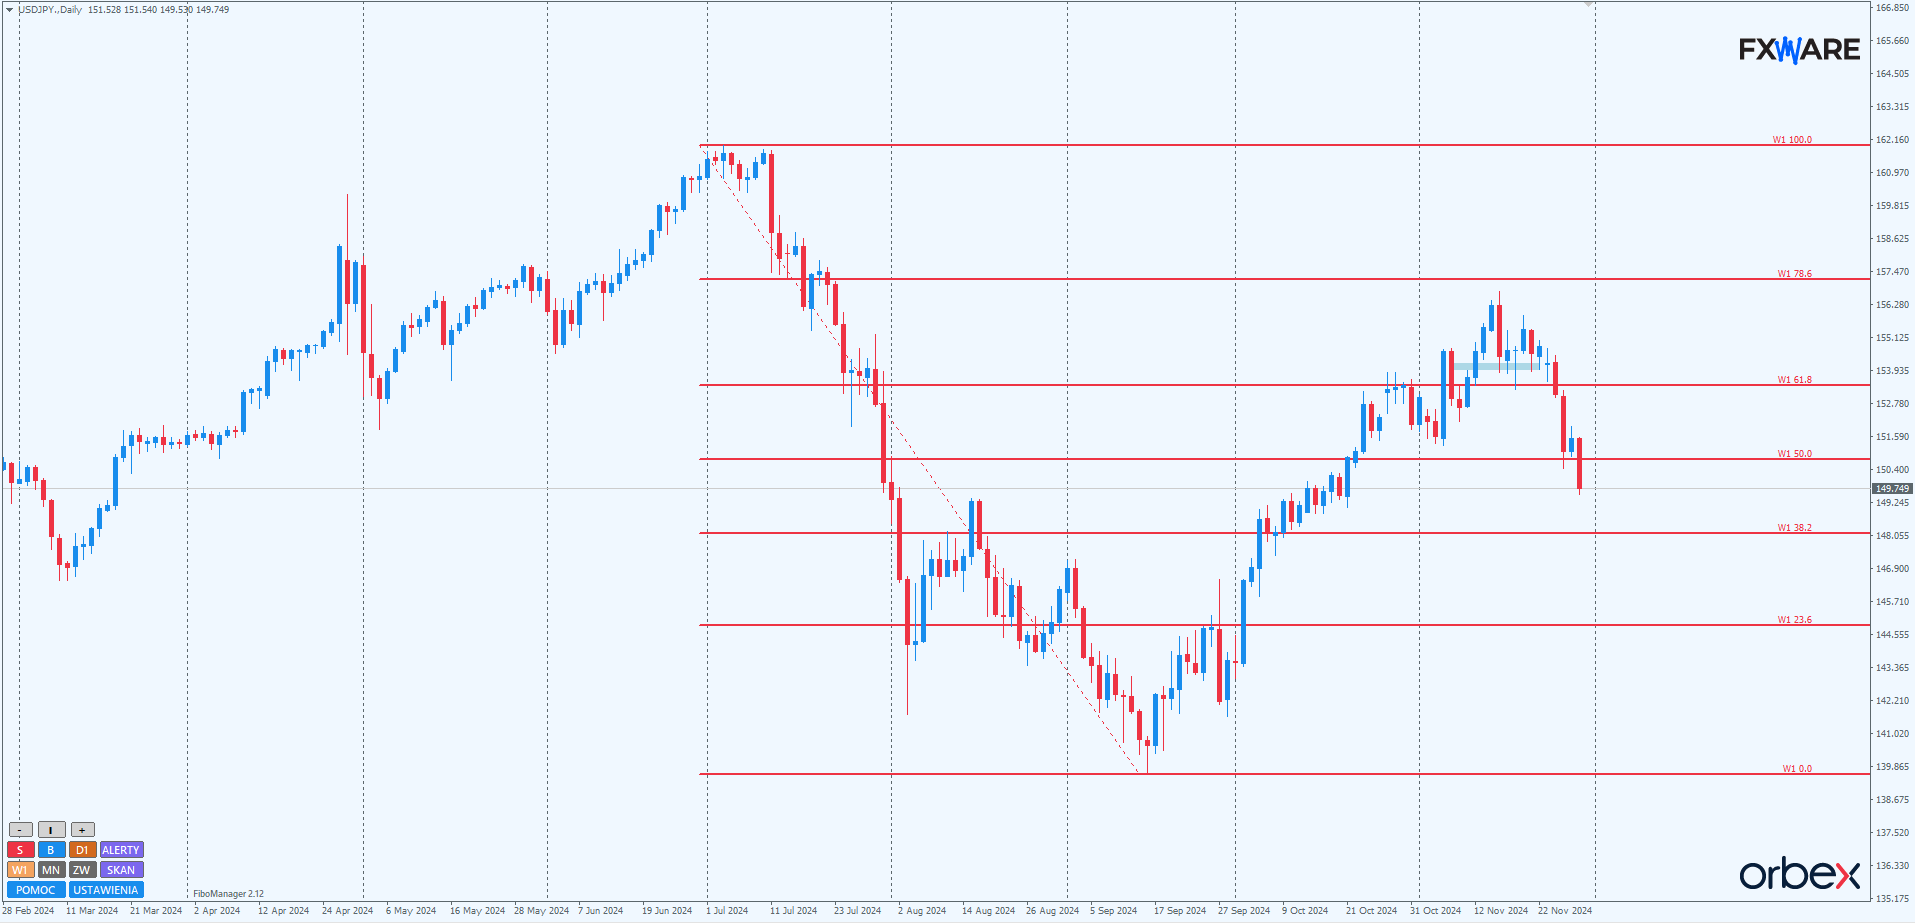
Task: Click the grey ZW button
Action: [82, 870]
